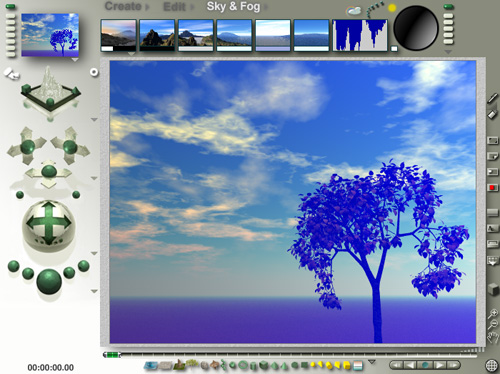Expand options triangle below Nano preview
Image resolution: width=500 pixels, height=374 pixels.
pos(75,60)
